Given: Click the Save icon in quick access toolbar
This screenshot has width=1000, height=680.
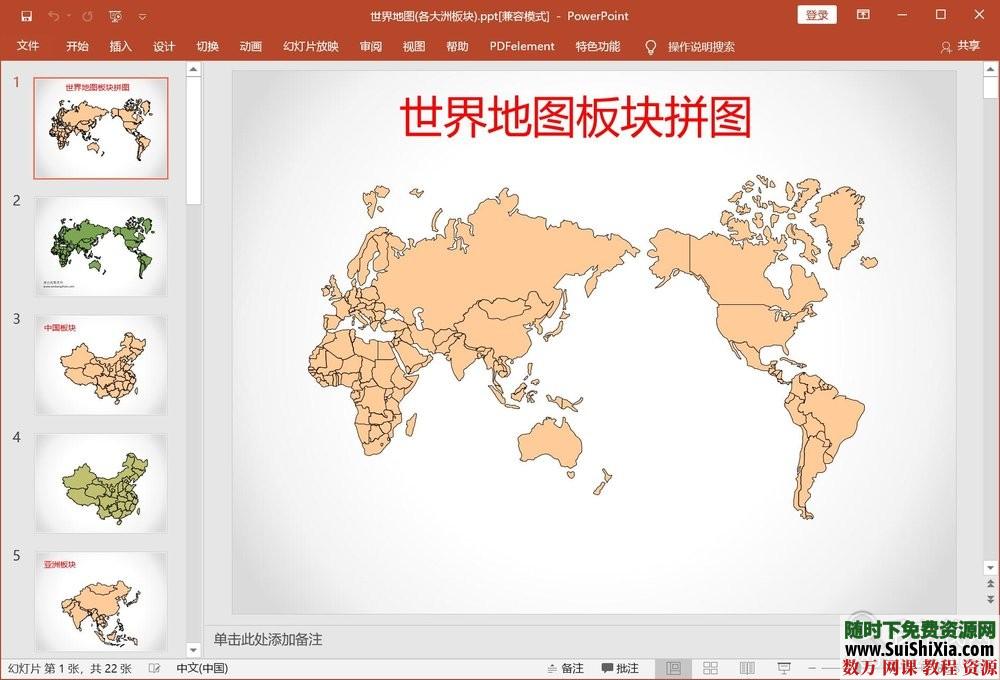Looking at the screenshot, I should click(x=27, y=14).
